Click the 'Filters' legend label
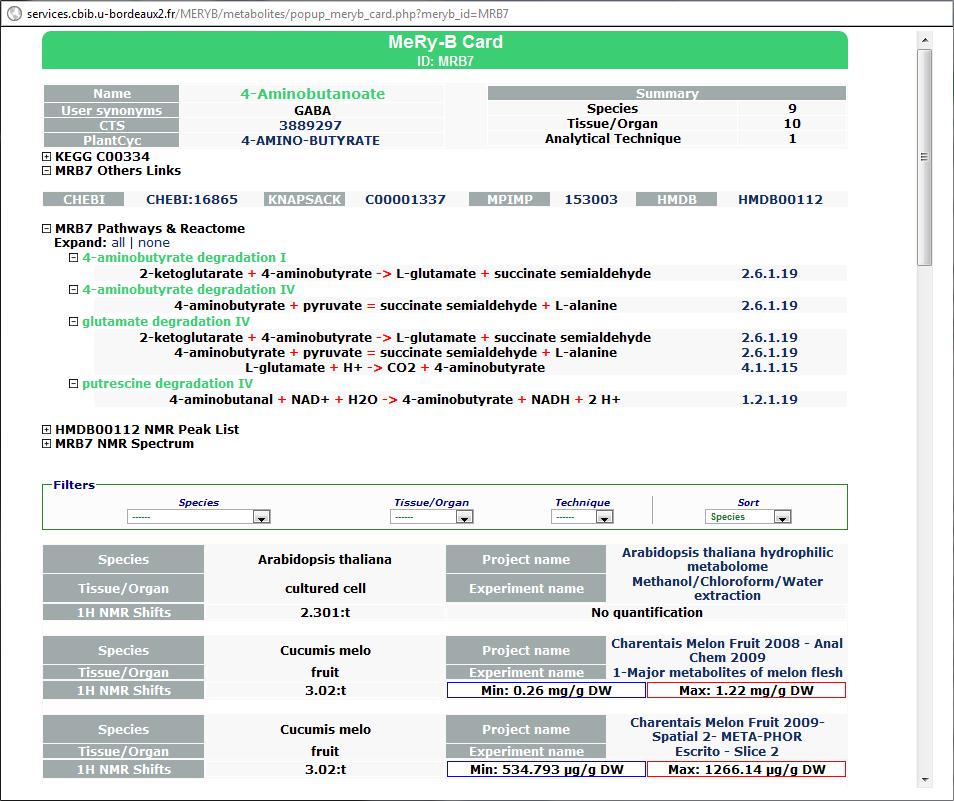 tap(74, 485)
